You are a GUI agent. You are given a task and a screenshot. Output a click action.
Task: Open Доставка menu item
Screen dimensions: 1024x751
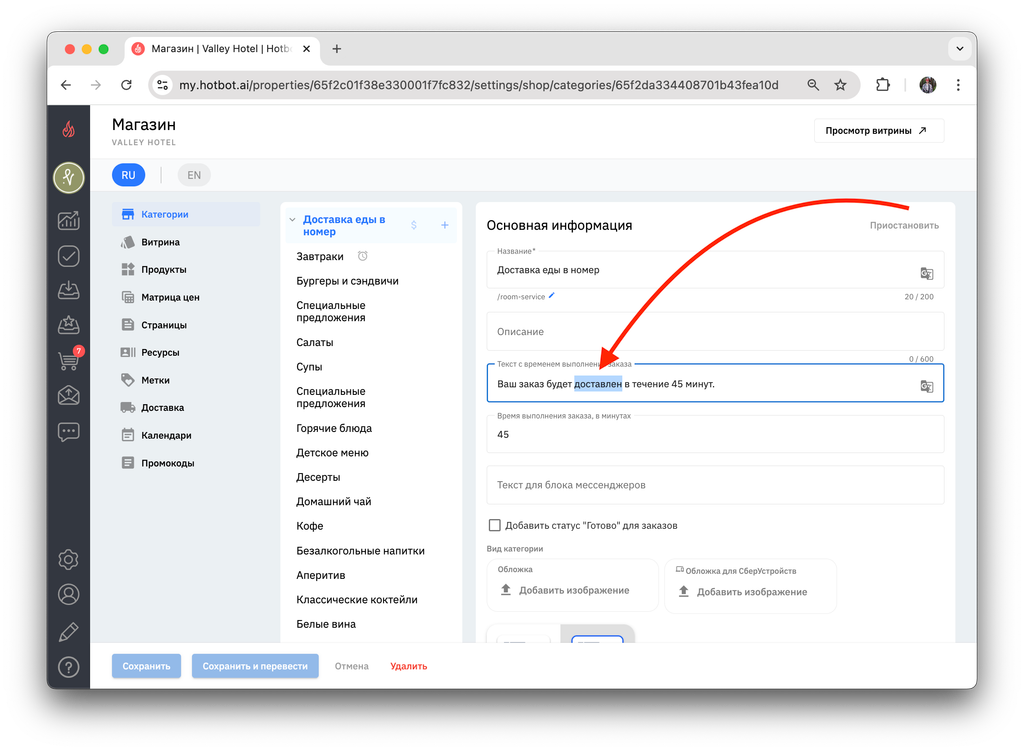coord(186,407)
